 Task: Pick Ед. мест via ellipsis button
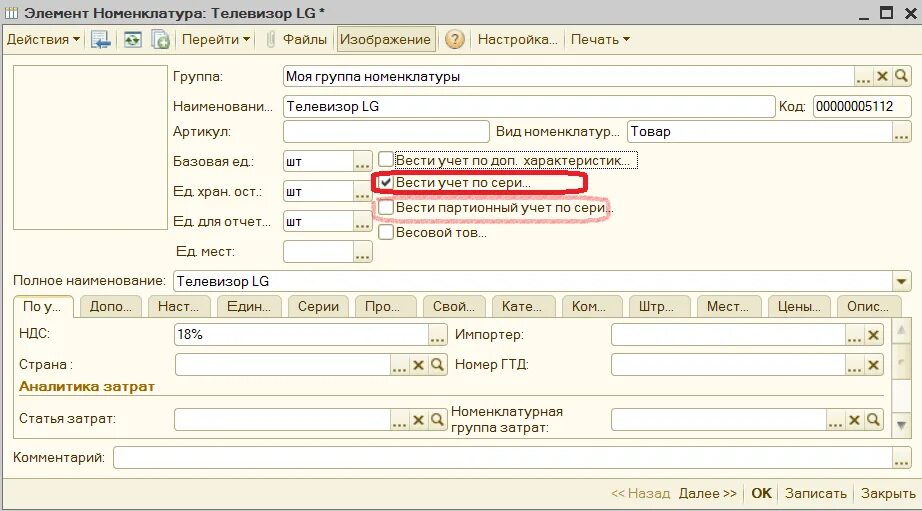(362, 252)
